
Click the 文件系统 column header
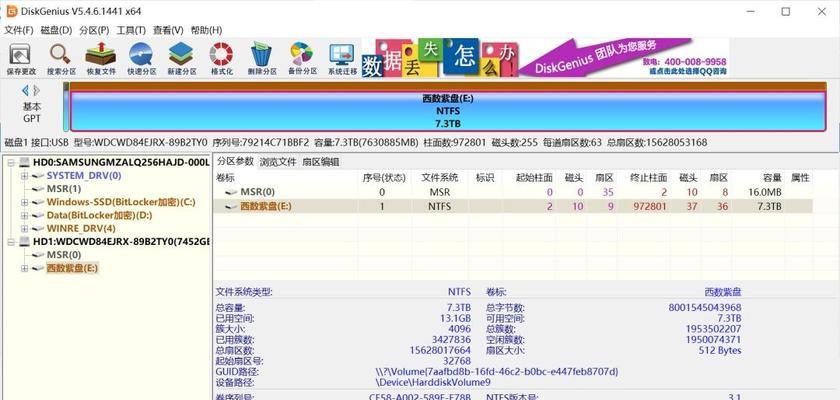439,178
